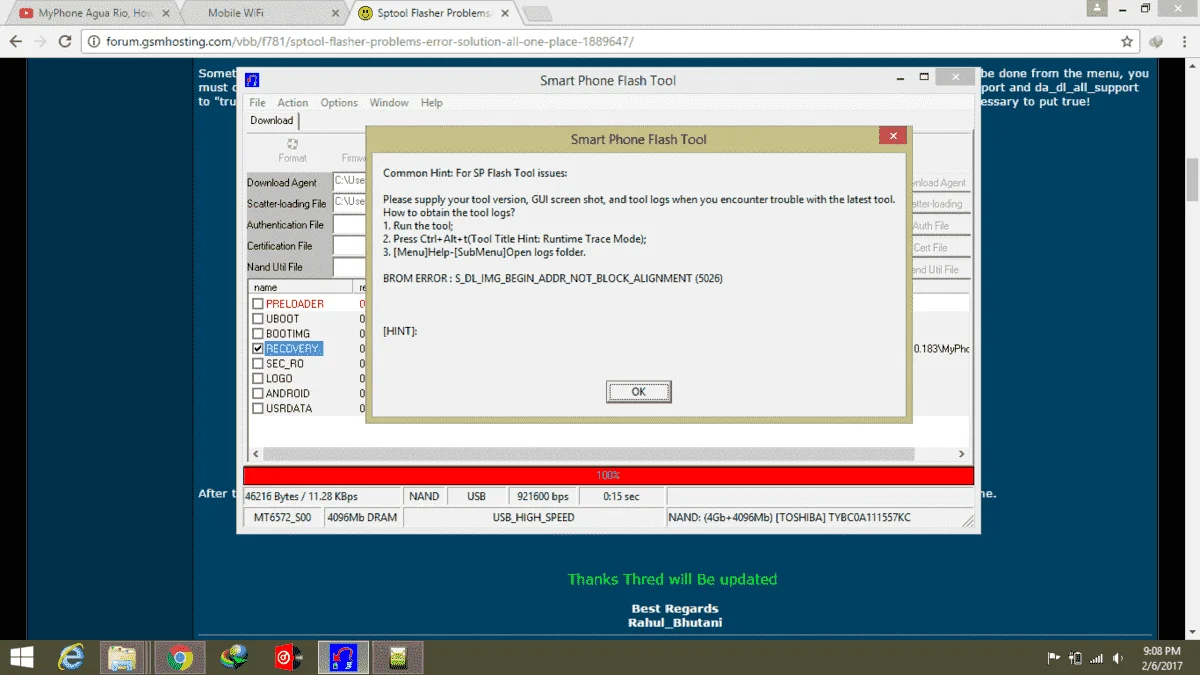Viewport: 1200px width, 675px height.
Task: Bookmark this page with the star icon
Action: (1127, 42)
